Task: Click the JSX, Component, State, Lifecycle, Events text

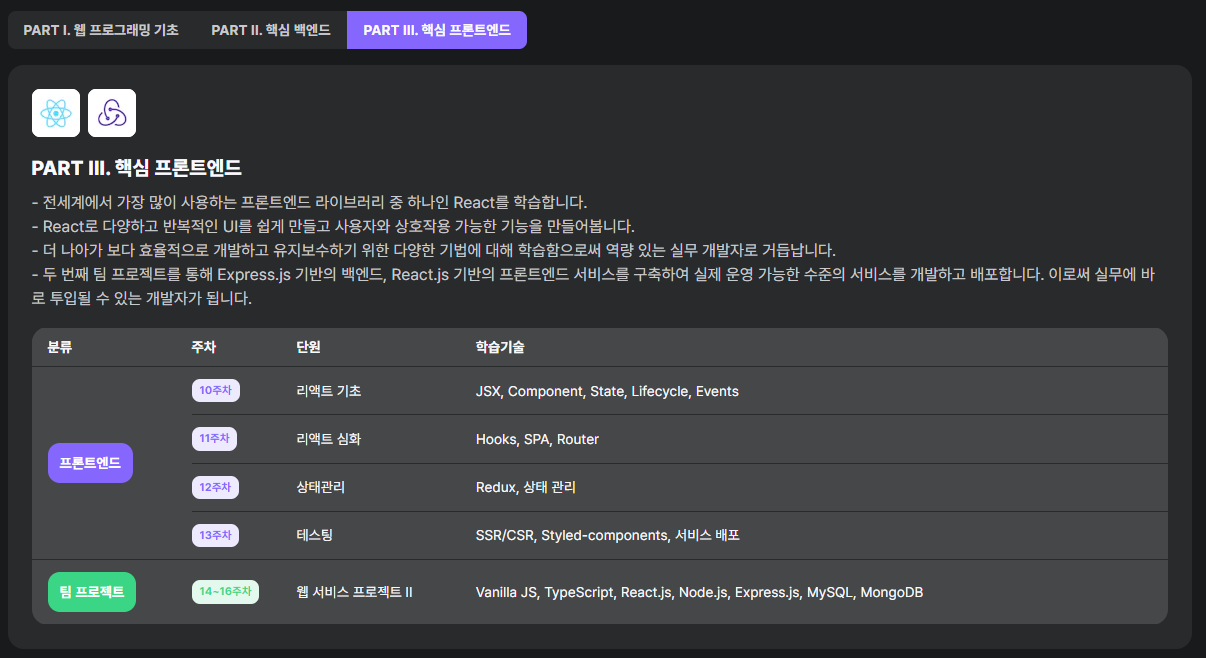Action: pyautogui.click(x=607, y=391)
